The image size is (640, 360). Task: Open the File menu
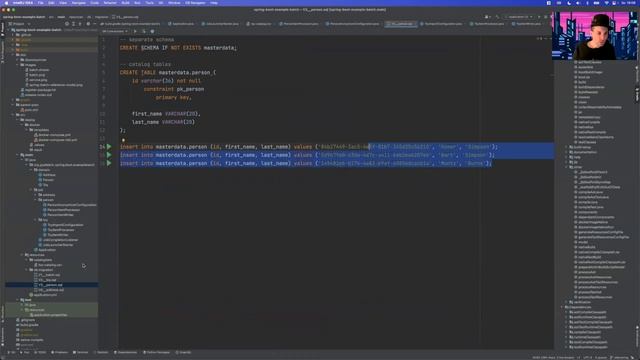click(x=40, y=3)
